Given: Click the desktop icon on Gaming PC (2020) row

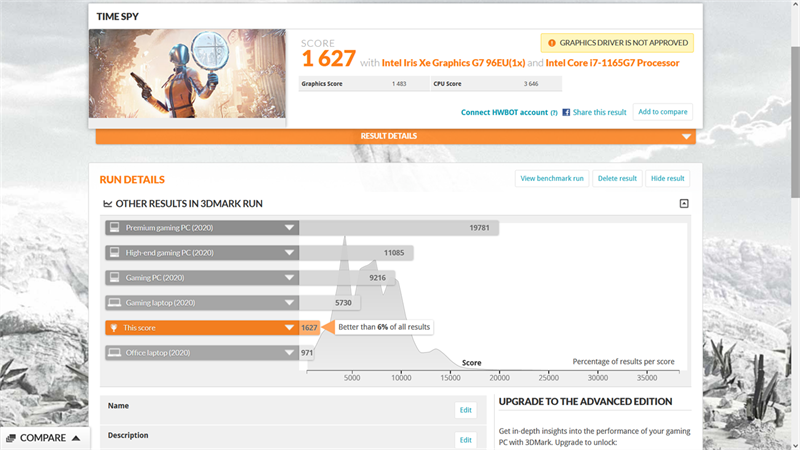Looking at the screenshot, I should (115, 278).
